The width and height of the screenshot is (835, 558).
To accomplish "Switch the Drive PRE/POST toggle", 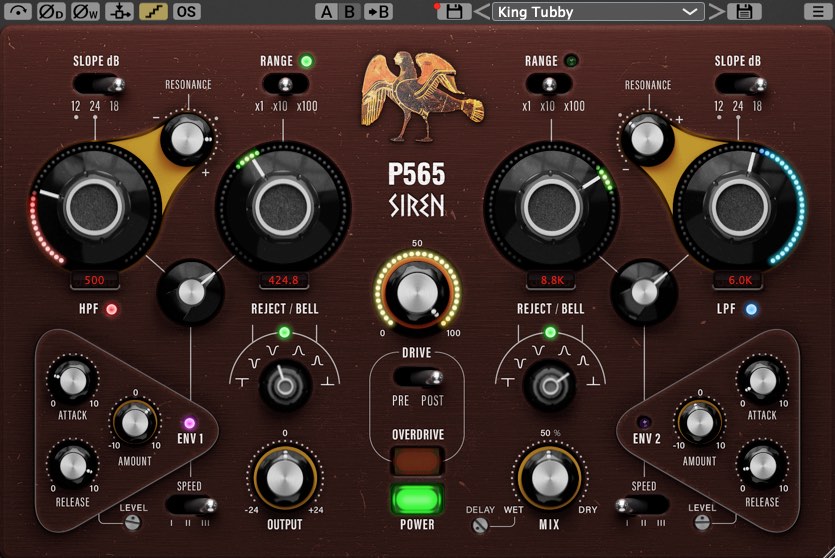I will (418, 378).
